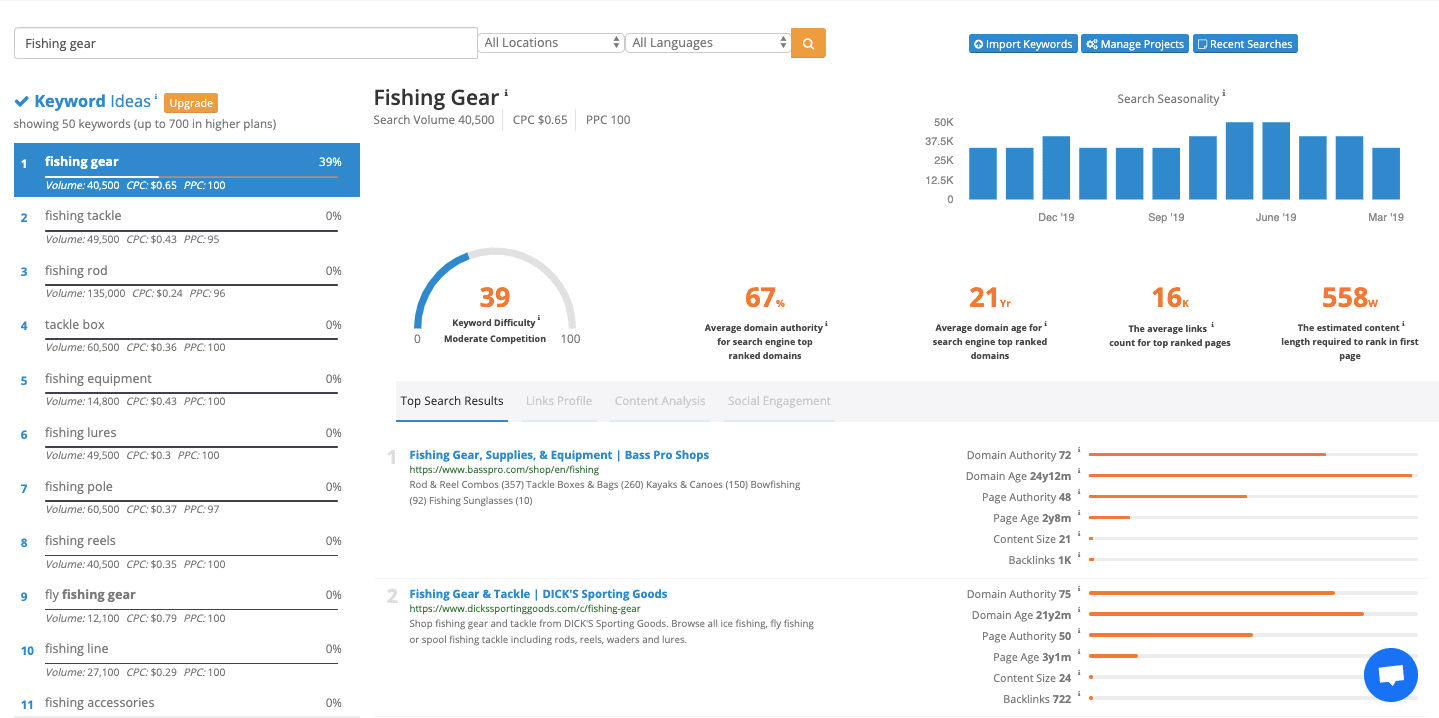Screen dimensions: 1439x718
Task: Open Recent Searches
Action: [1245, 44]
